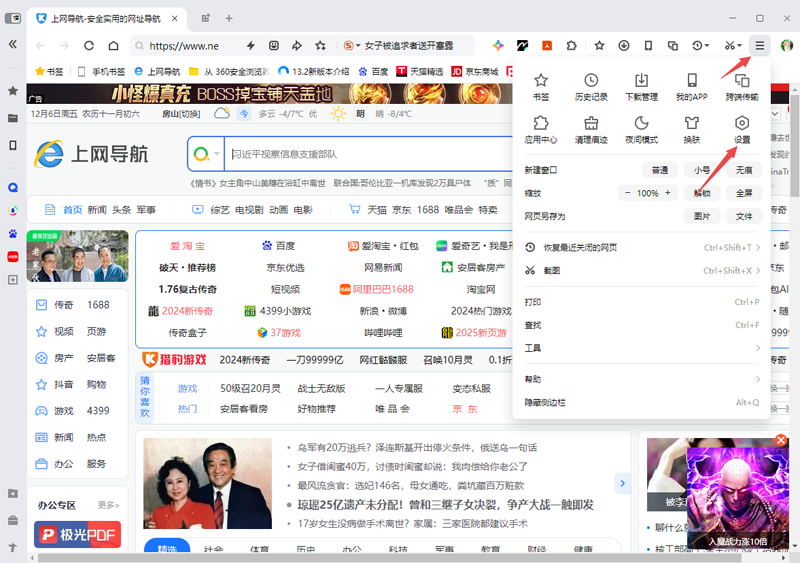This screenshot has height=563, width=800.
Task: Open 我的APP icon in menu
Action: coord(691,87)
